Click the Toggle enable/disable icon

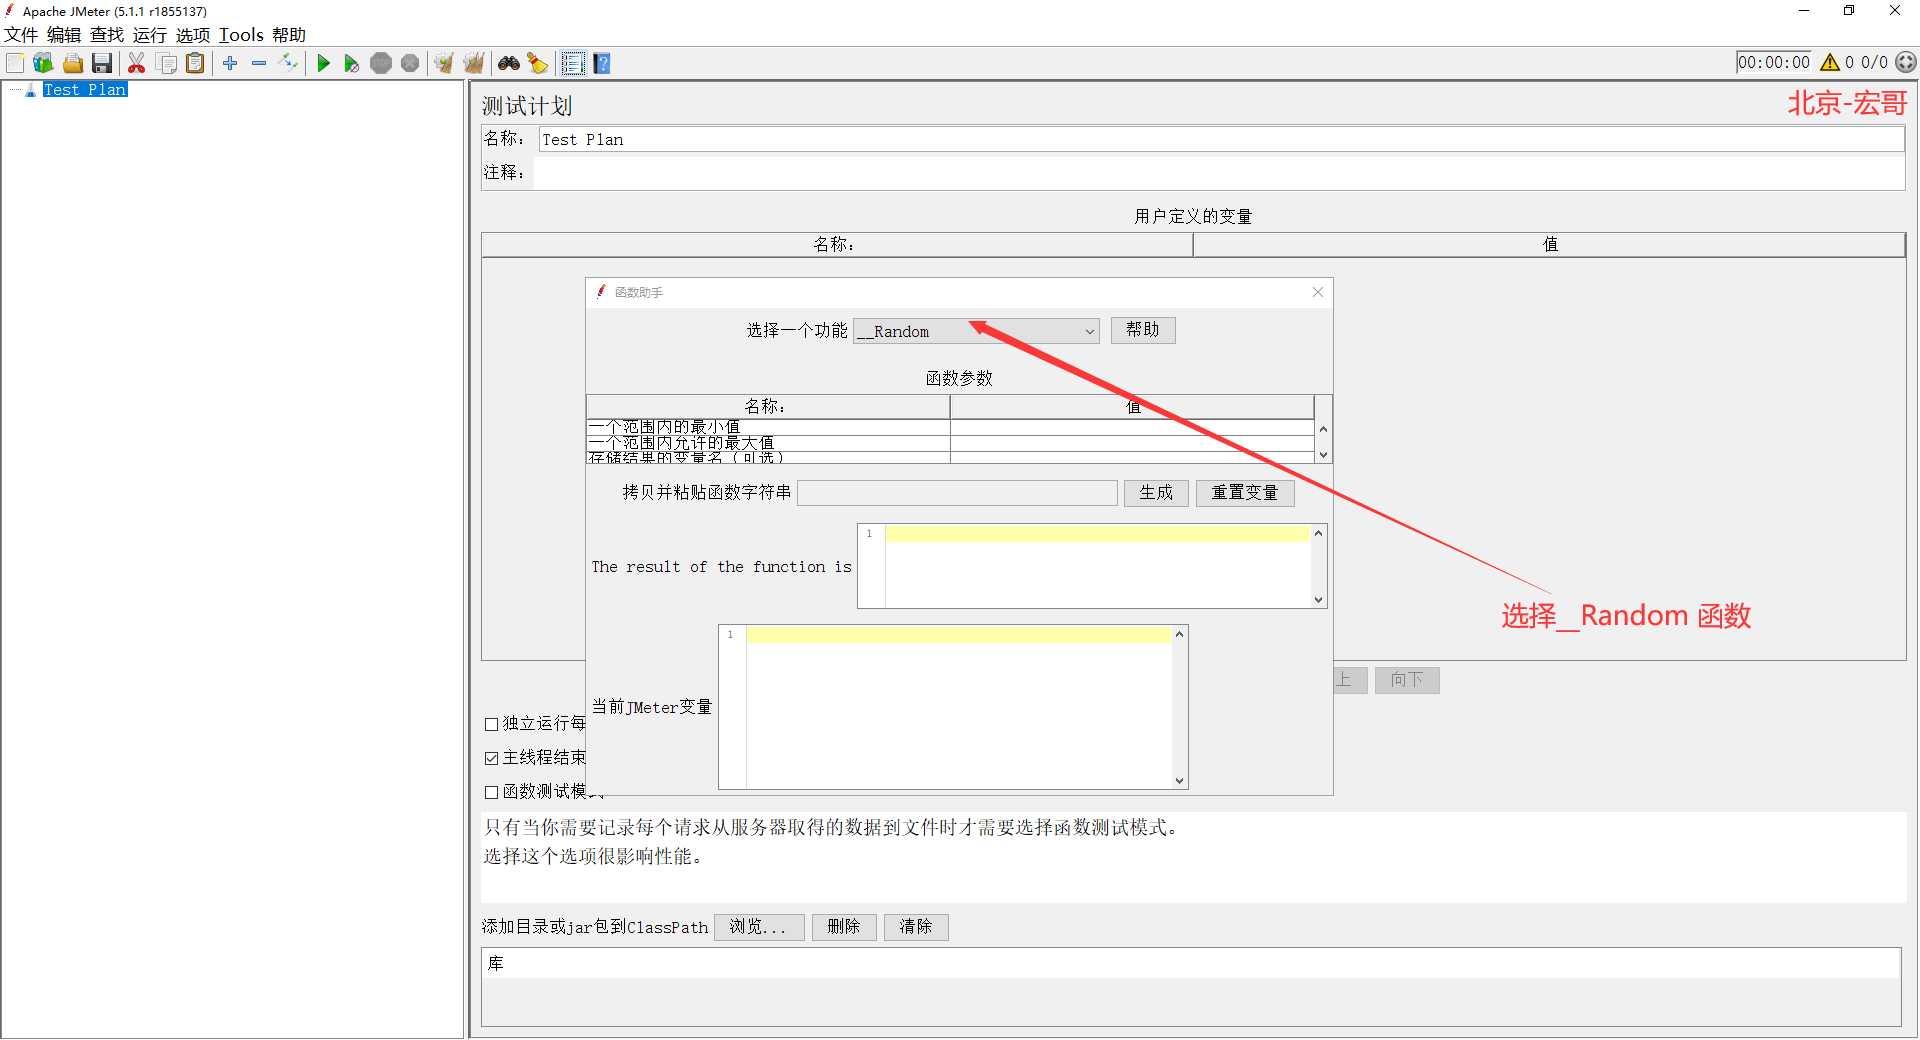[288, 63]
